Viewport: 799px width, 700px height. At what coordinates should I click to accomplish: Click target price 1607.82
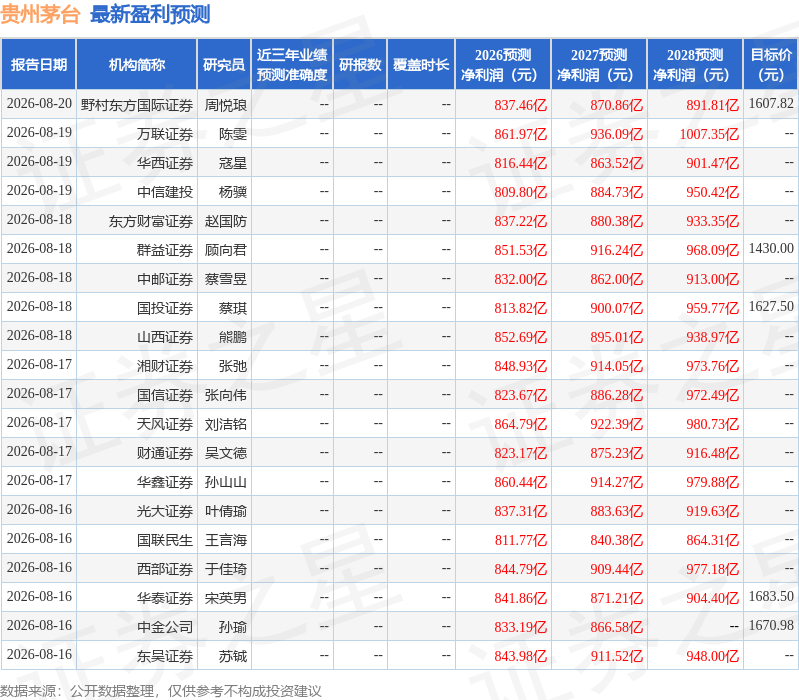point(771,103)
